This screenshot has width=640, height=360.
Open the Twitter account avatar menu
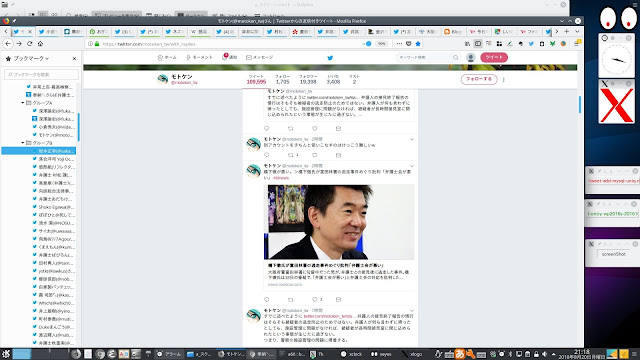coord(471,58)
